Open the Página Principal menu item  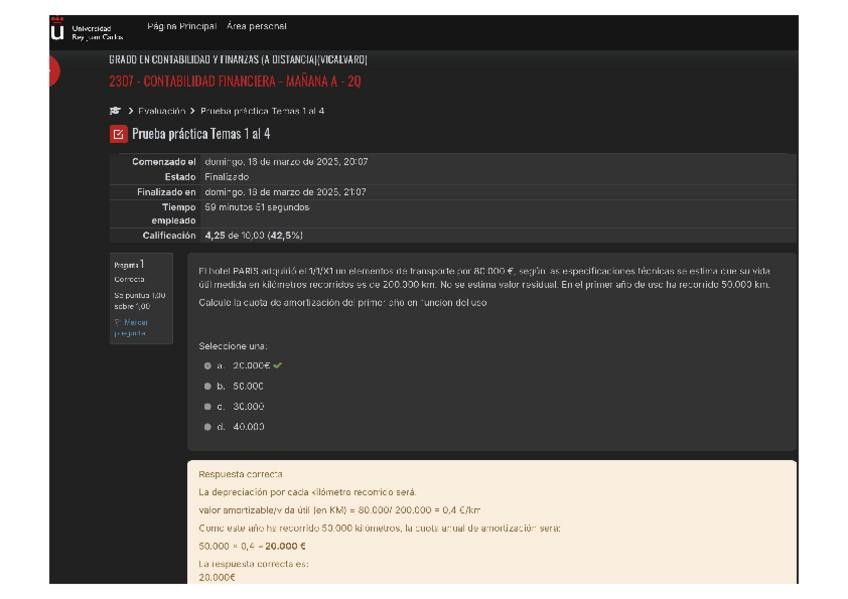(x=181, y=26)
